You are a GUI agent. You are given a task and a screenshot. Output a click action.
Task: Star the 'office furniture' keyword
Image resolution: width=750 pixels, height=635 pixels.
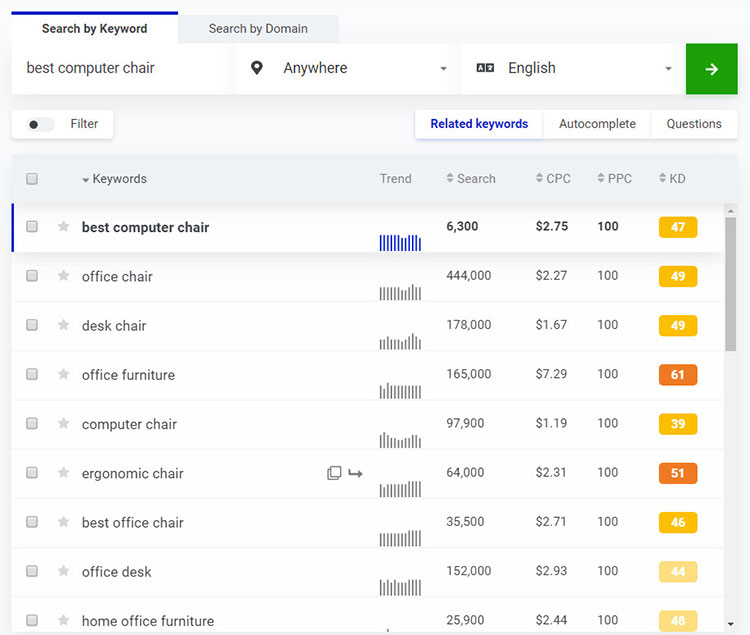tap(64, 374)
